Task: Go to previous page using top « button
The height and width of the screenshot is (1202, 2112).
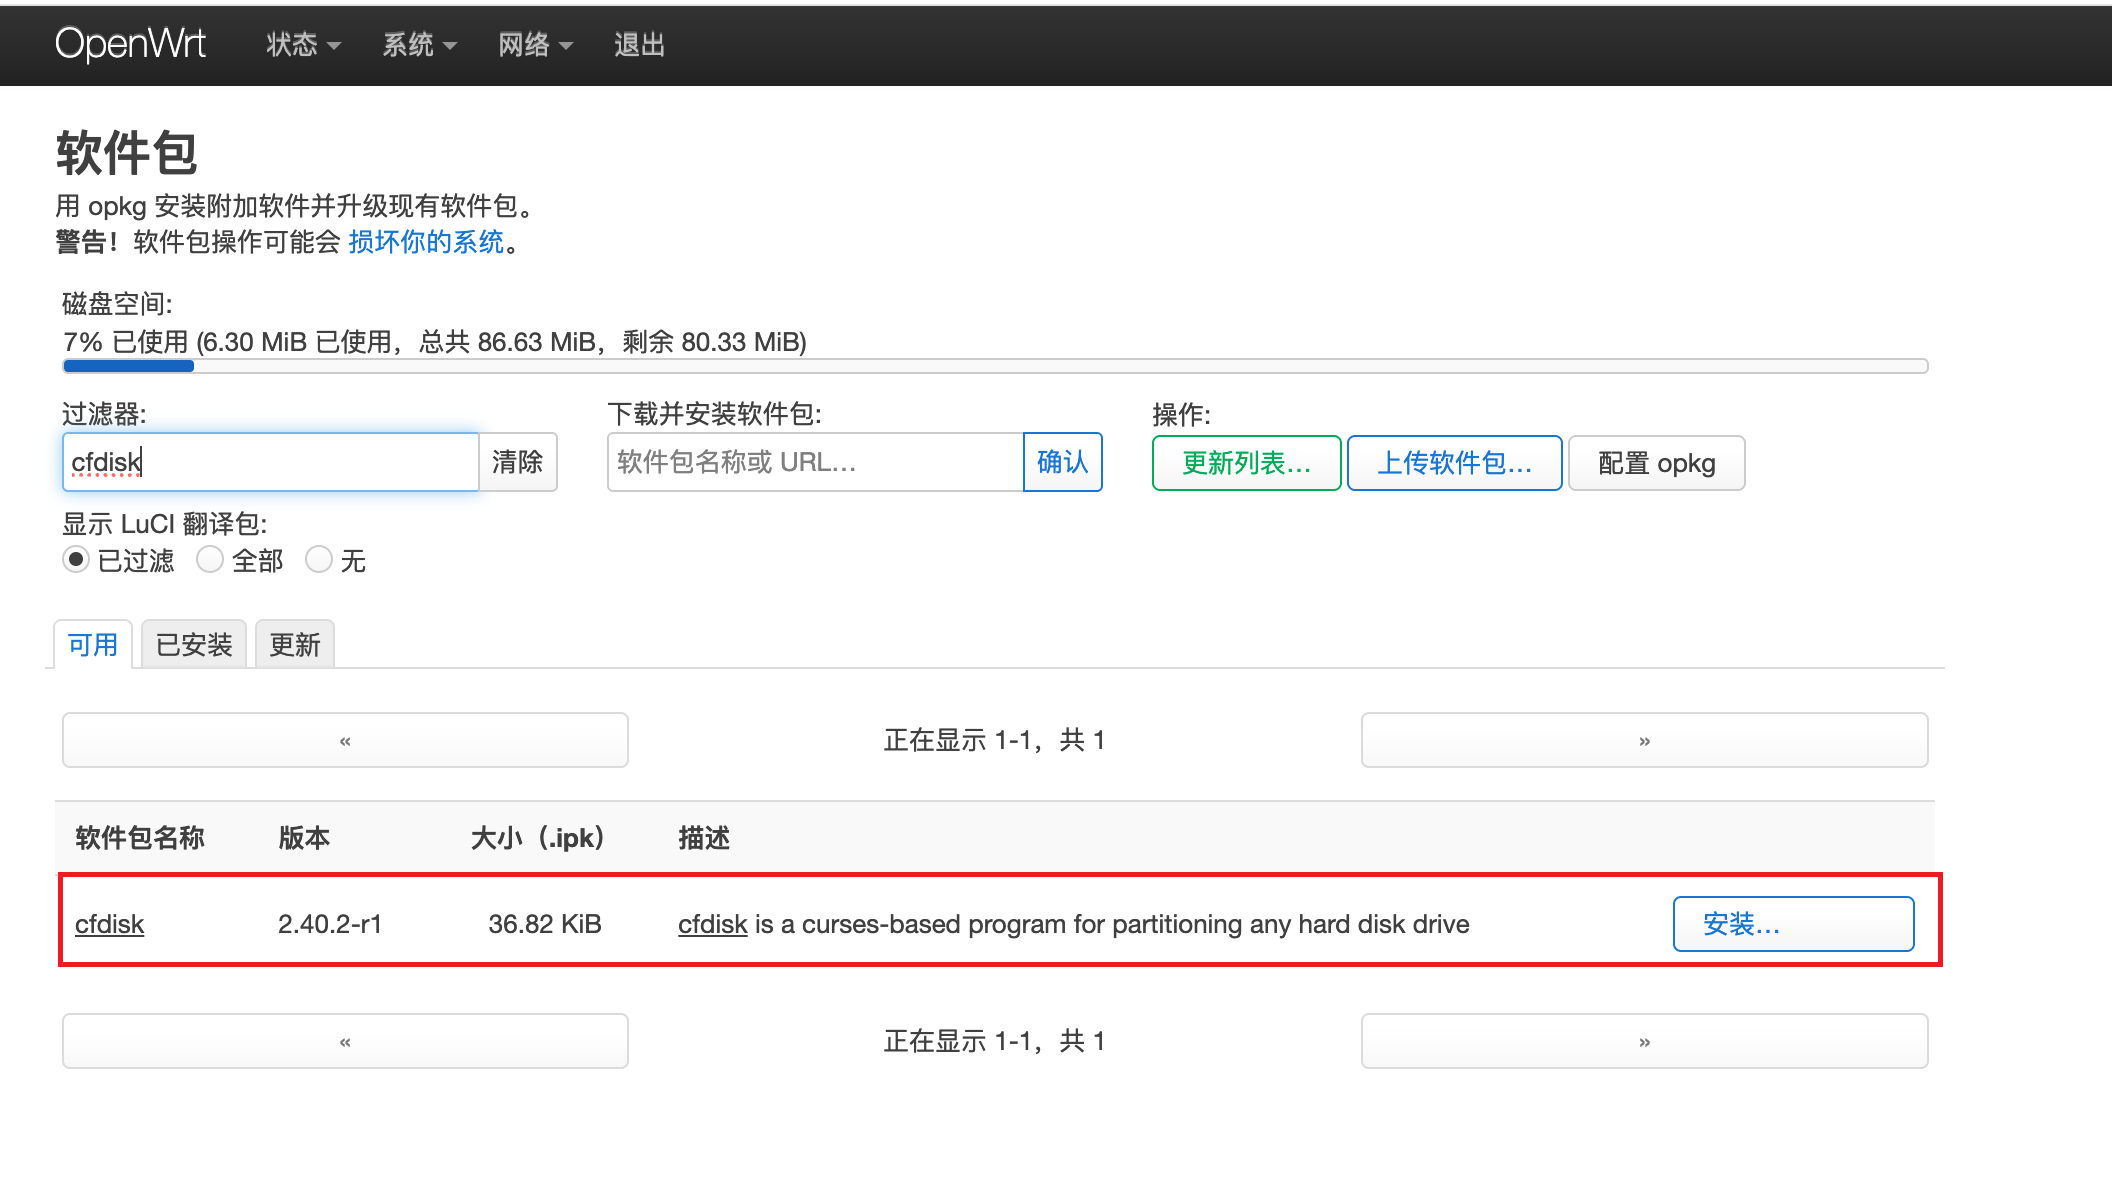Action: [345, 740]
